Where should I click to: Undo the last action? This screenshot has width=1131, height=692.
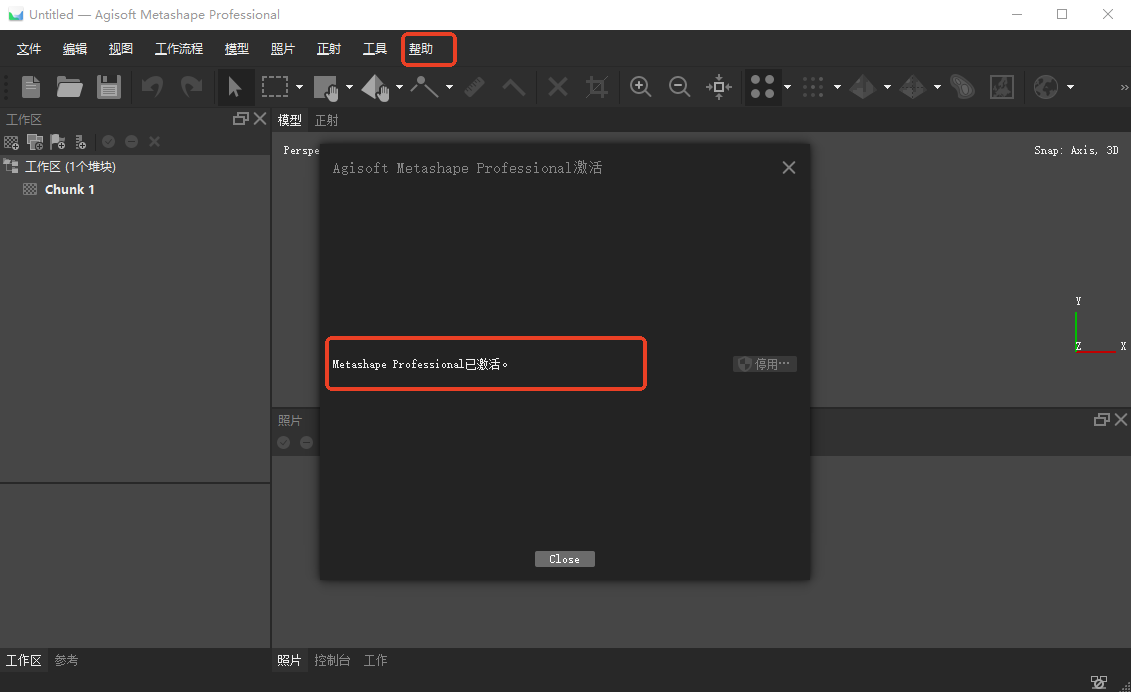tap(151, 87)
